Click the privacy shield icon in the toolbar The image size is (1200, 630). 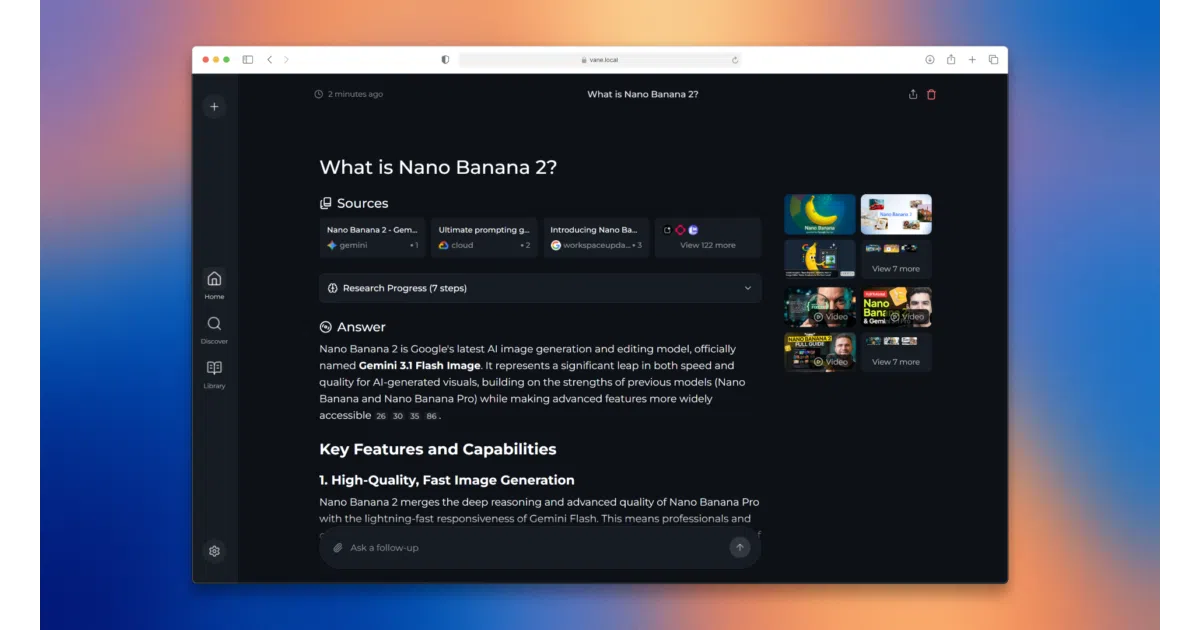point(445,60)
